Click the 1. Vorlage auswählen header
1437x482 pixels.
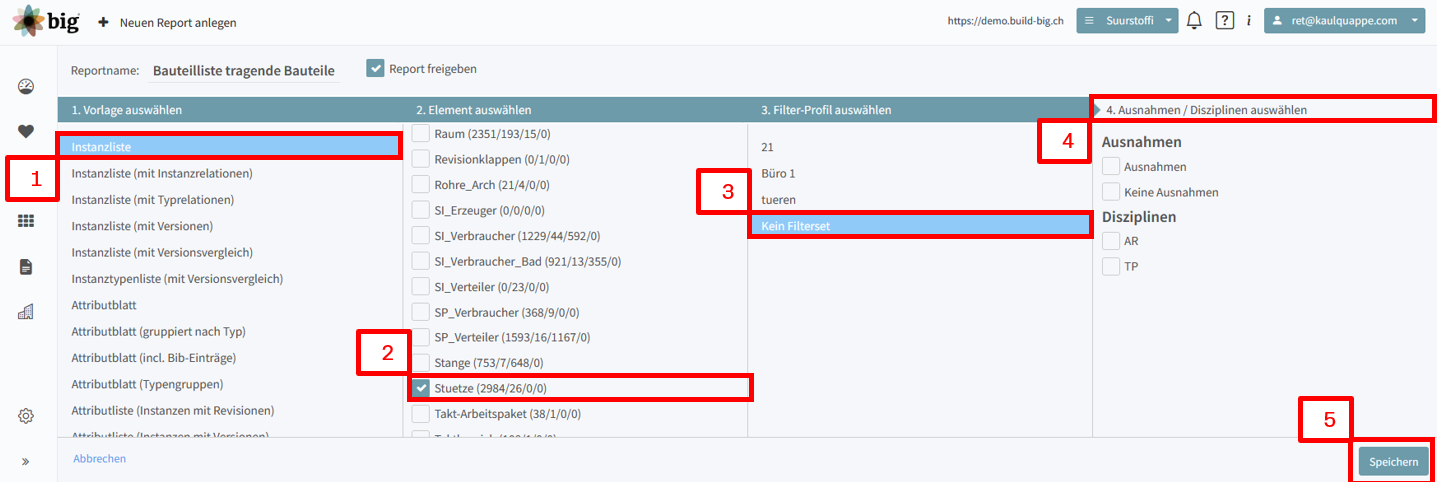230,110
